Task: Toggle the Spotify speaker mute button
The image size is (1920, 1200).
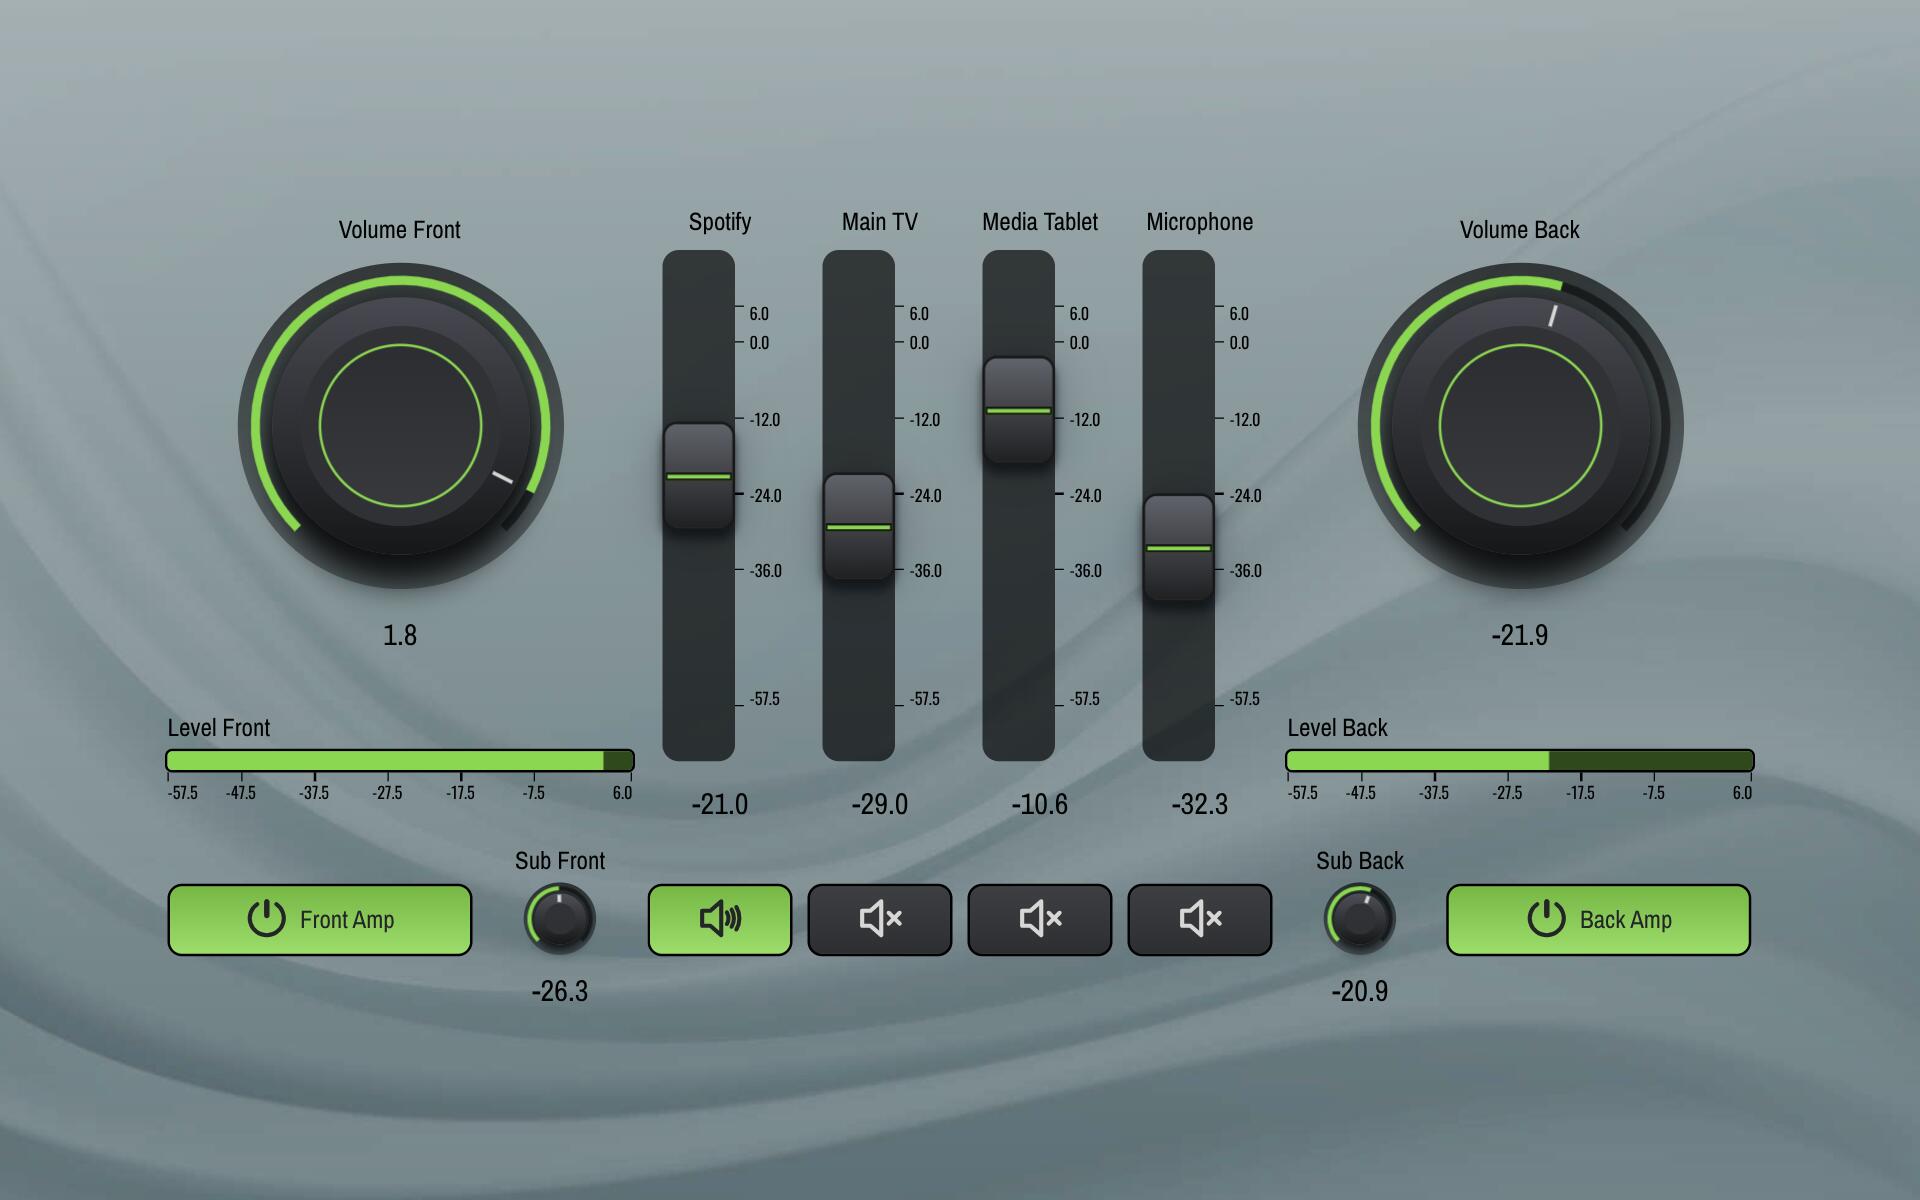Action: click(x=719, y=919)
